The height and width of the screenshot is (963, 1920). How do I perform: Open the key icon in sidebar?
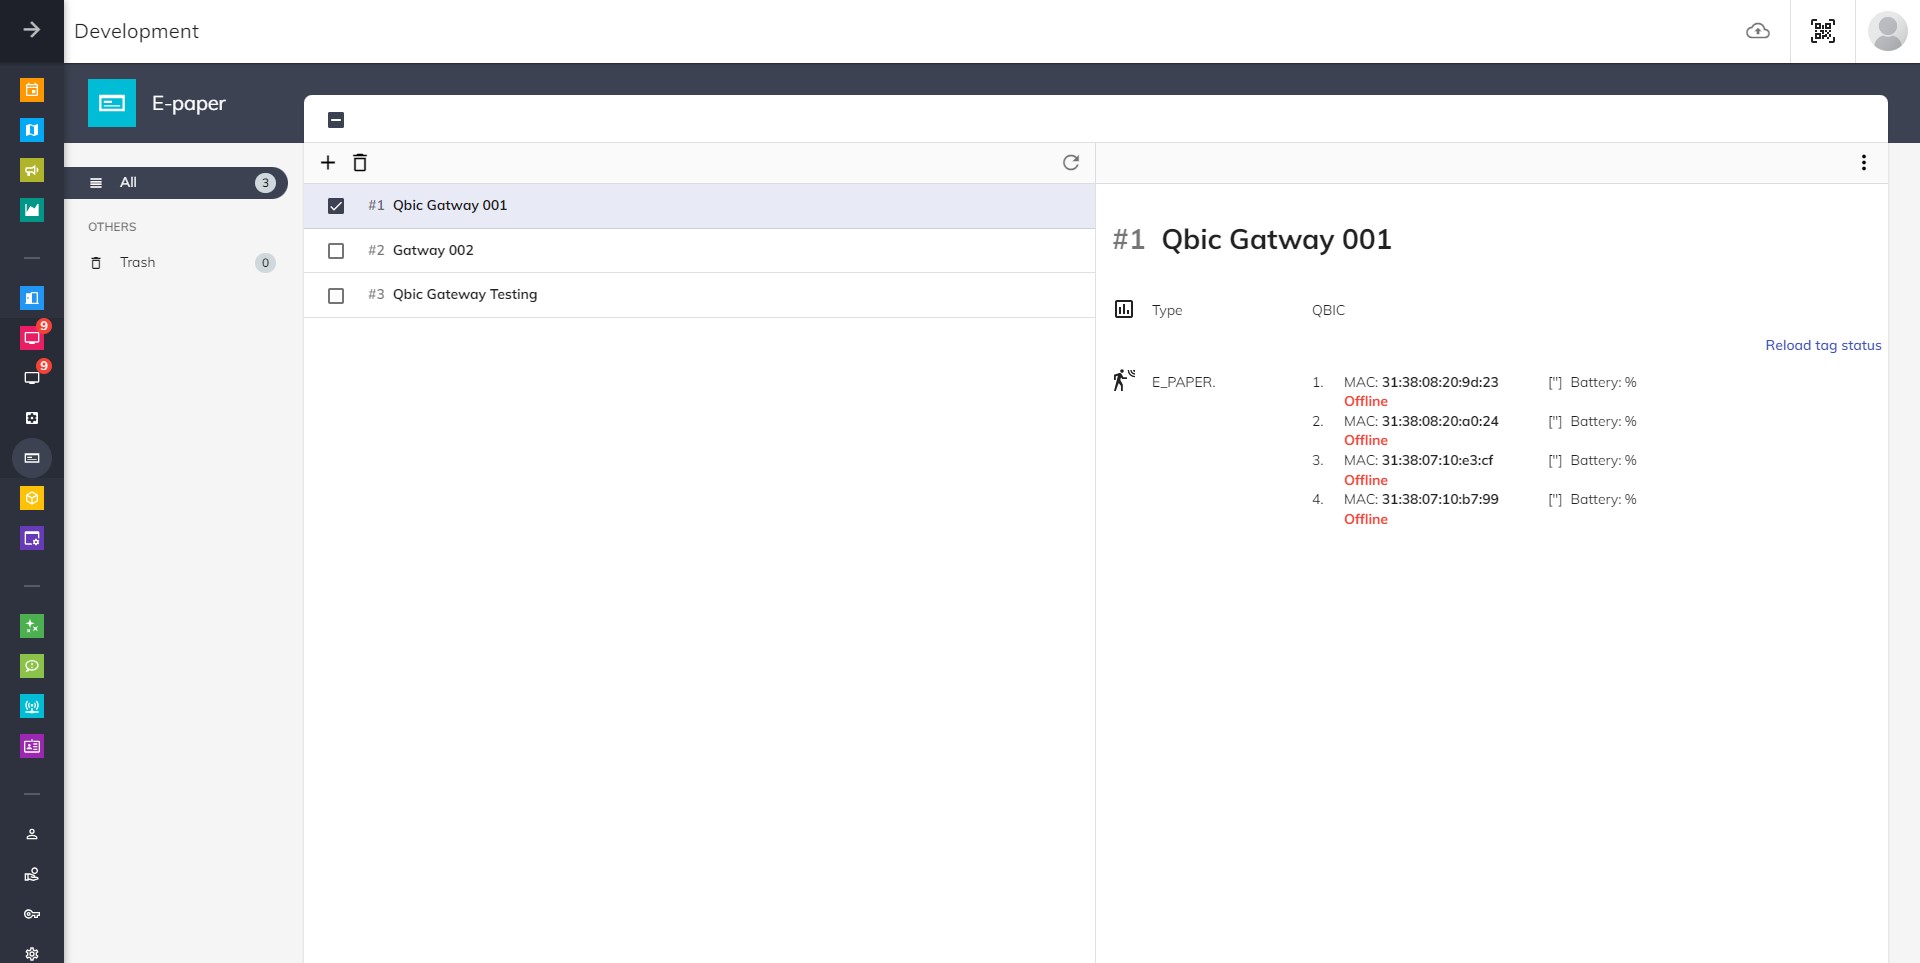pos(32,914)
